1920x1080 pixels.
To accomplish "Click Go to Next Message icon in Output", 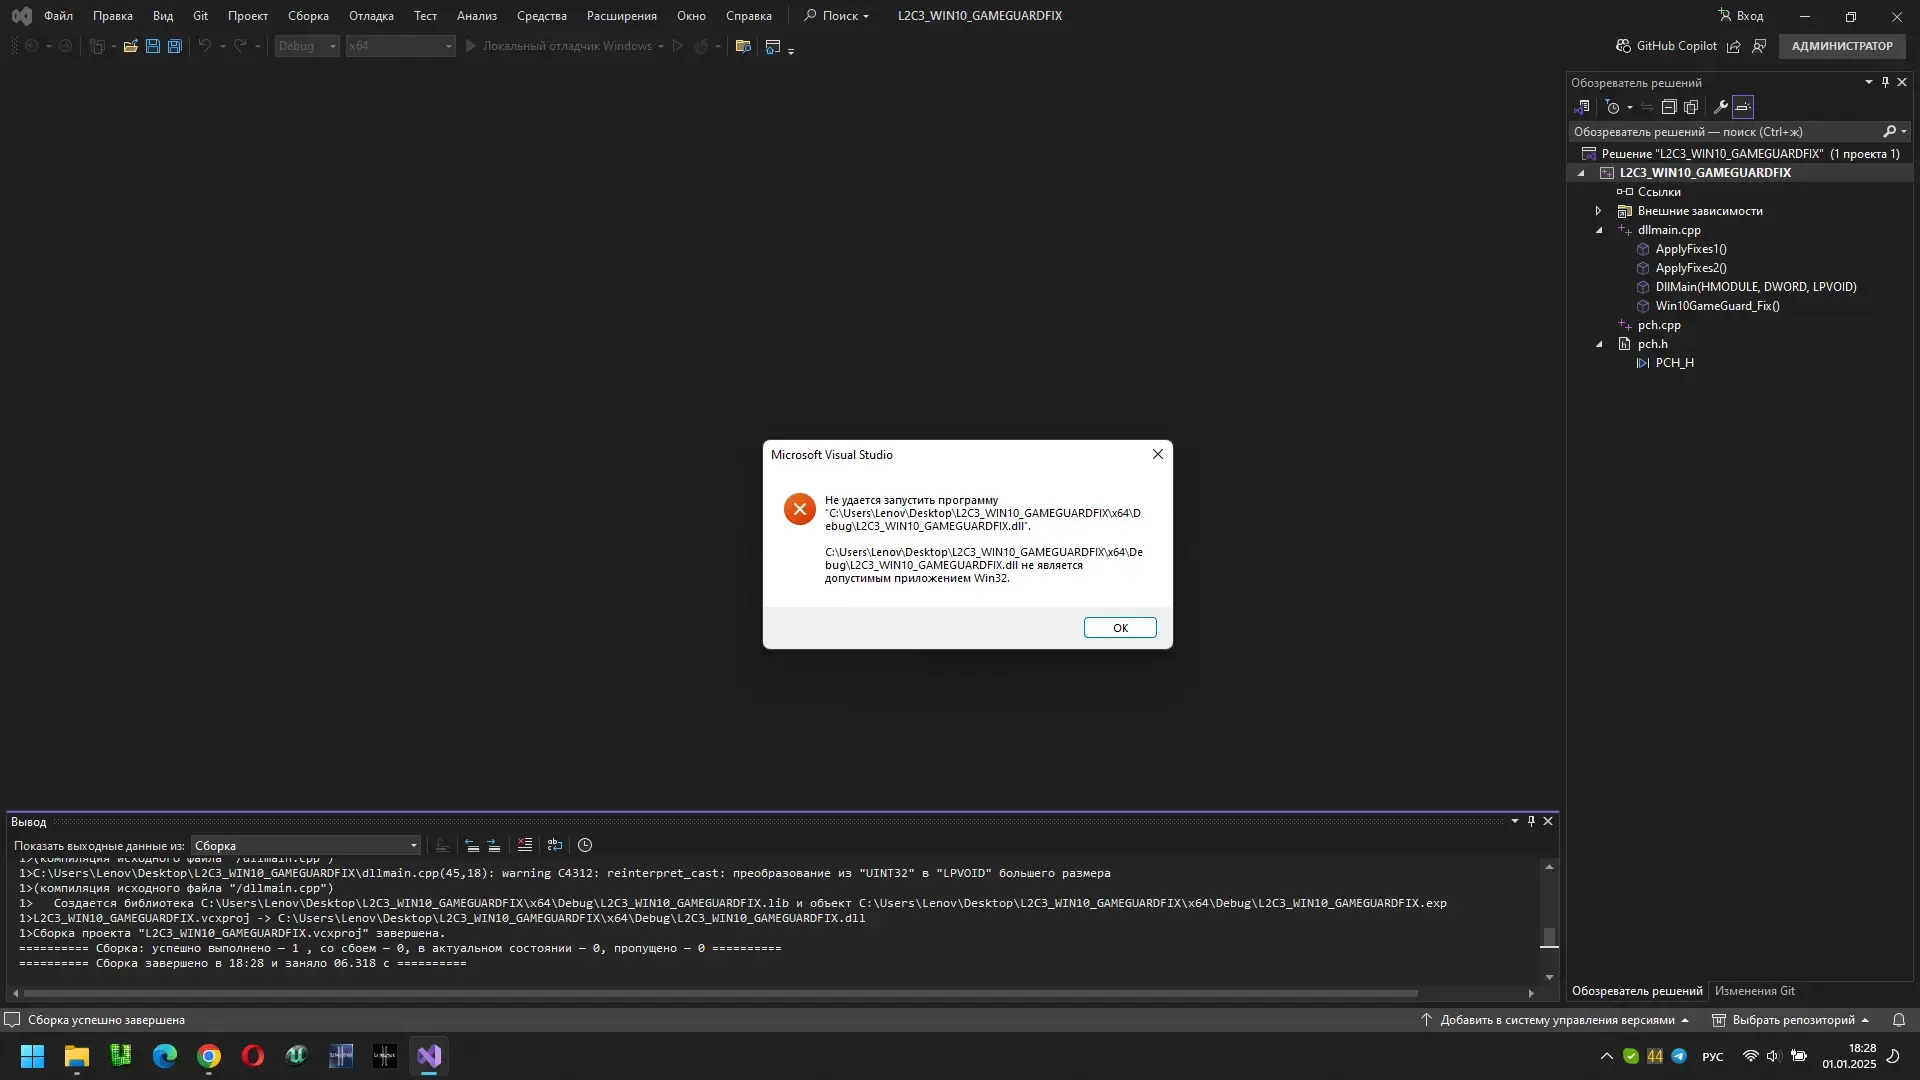I will [x=494, y=846].
